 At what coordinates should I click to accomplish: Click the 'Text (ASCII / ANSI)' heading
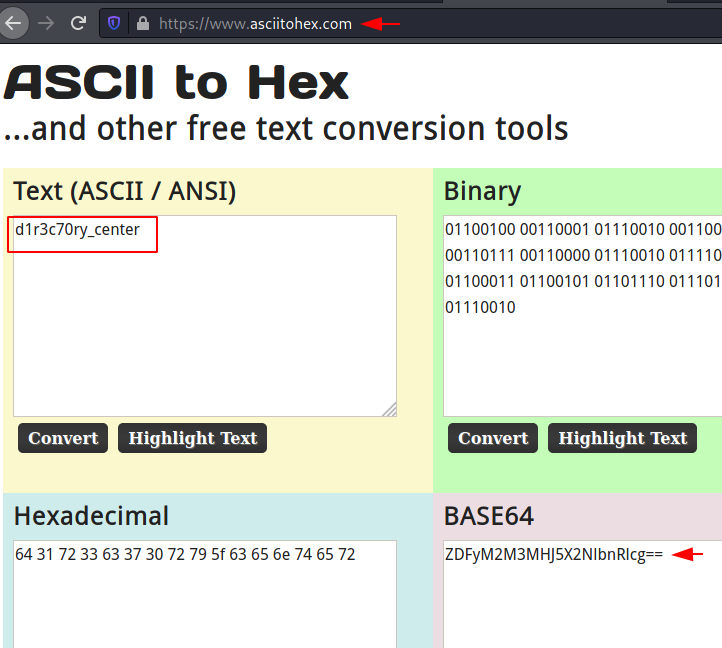(x=125, y=191)
